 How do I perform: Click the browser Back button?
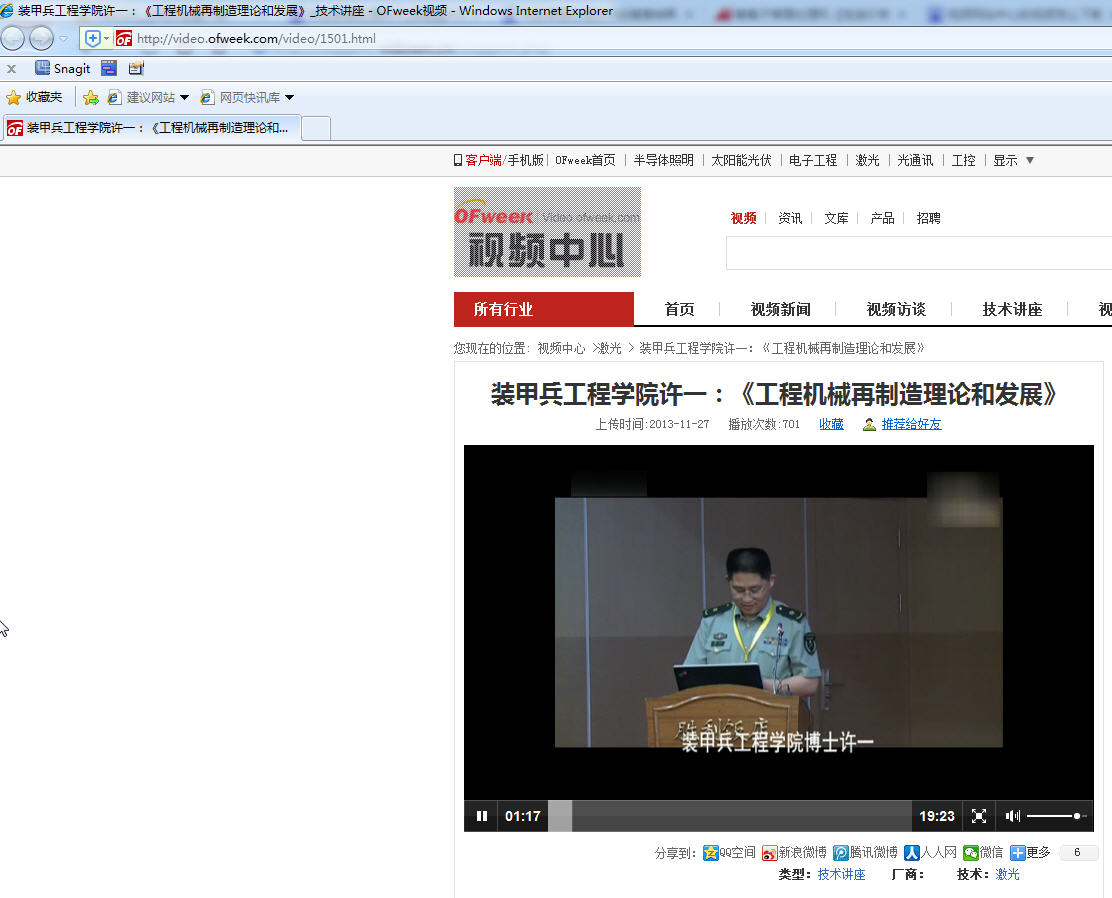coord(13,39)
